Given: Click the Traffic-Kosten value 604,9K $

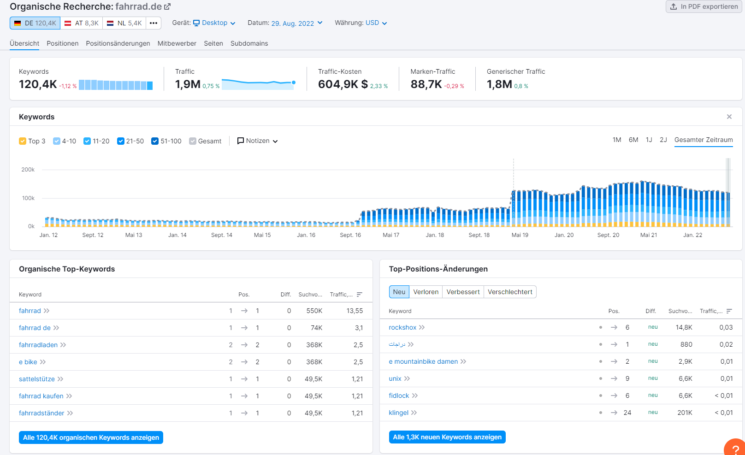Looking at the screenshot, I should point(343,85).
